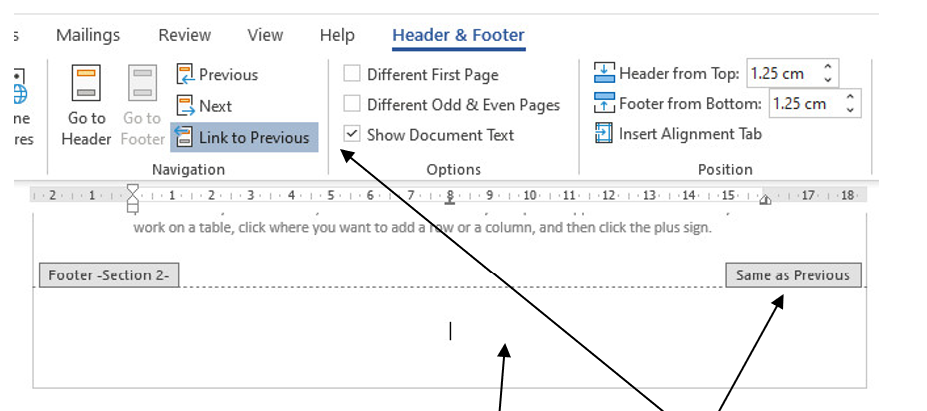Uncheck Show Document Text

click(352, 134)
